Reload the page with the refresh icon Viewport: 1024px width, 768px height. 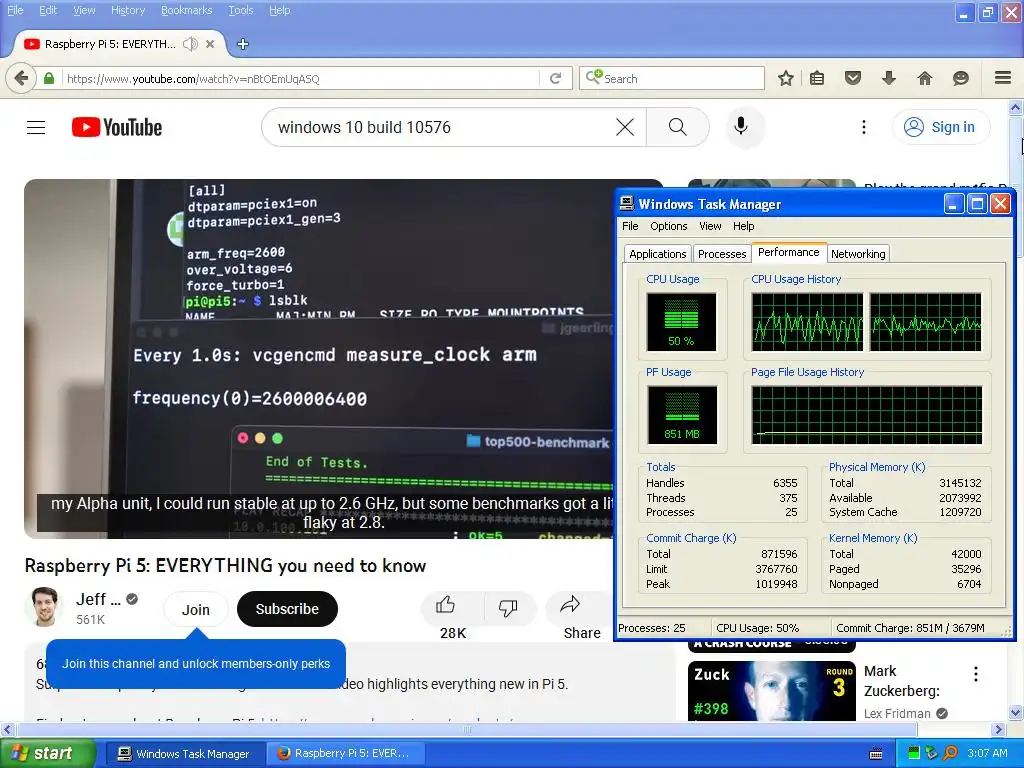(556, 78)
